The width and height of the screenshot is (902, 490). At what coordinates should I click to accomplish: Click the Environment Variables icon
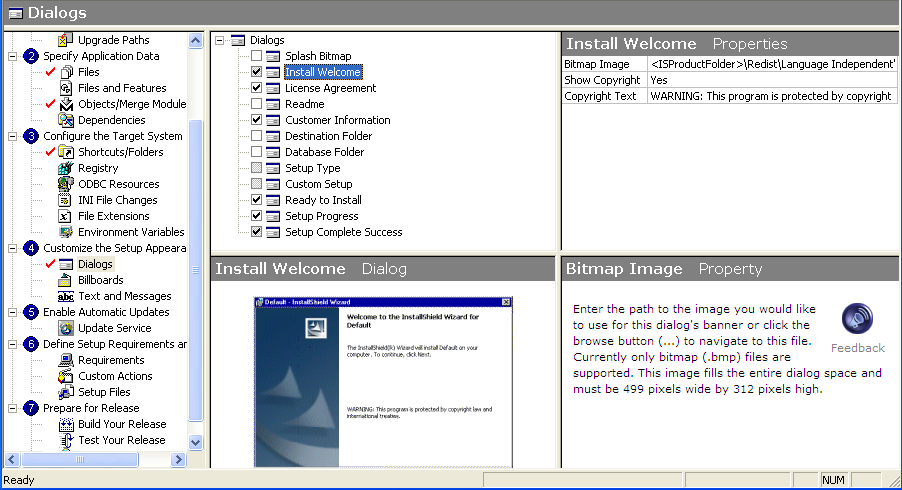[66, 232]
